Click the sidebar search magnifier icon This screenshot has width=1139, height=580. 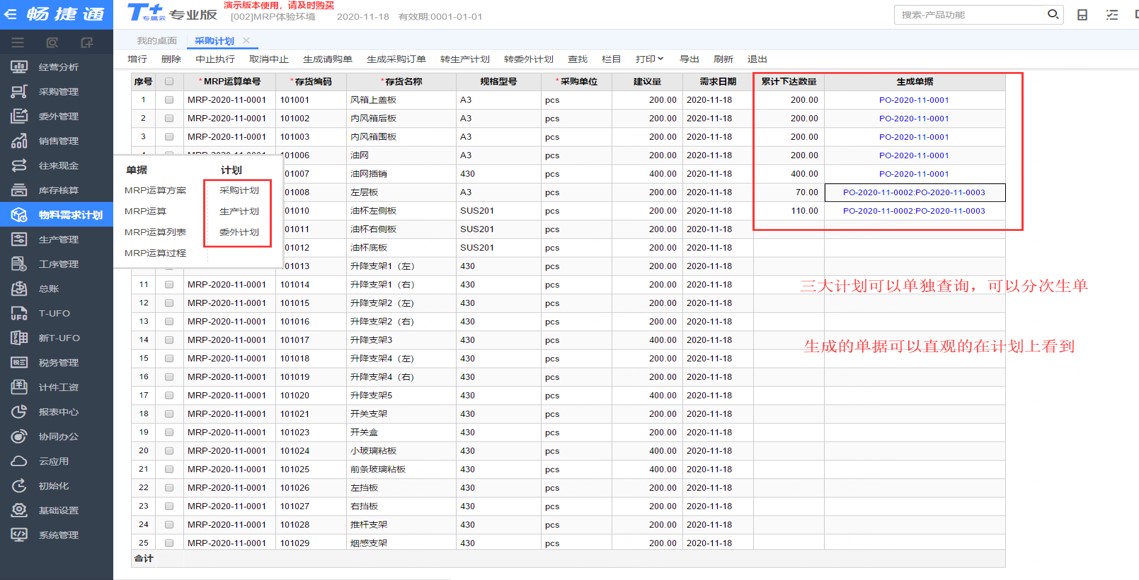pyautogui.click(x=52, y=42)
